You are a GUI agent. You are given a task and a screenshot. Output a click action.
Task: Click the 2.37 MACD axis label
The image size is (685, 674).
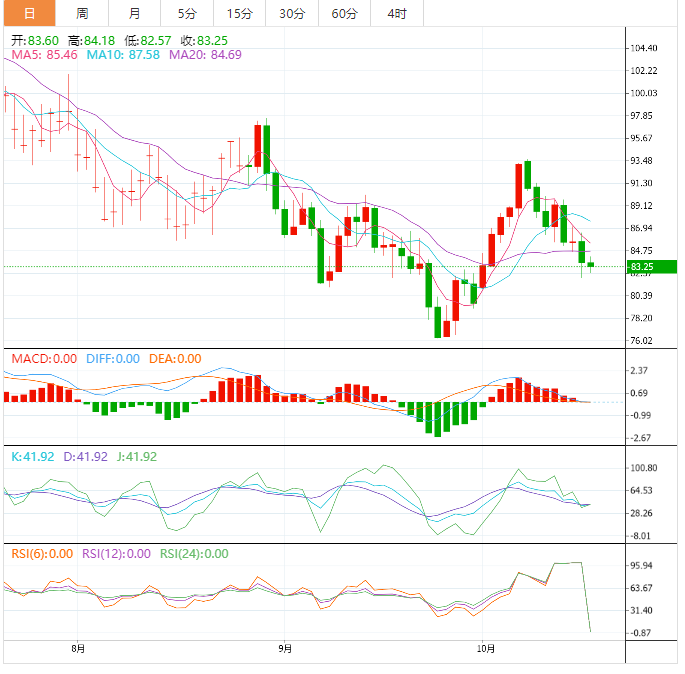coord(638,370)
